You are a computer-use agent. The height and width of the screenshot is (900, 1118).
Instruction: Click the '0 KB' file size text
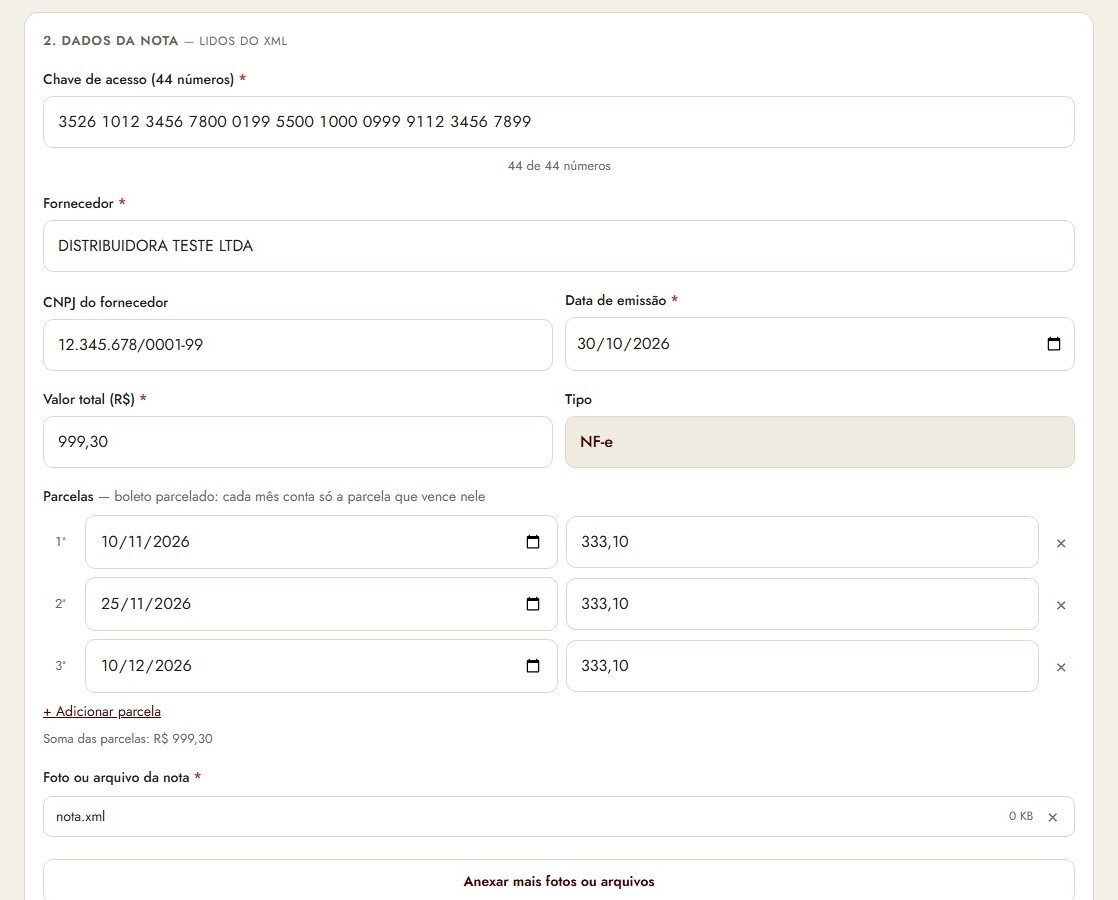[1020, 817]
